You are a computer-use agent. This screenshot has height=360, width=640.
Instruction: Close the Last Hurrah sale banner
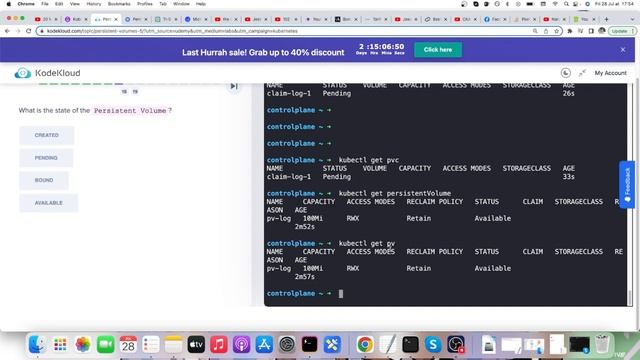623,49
